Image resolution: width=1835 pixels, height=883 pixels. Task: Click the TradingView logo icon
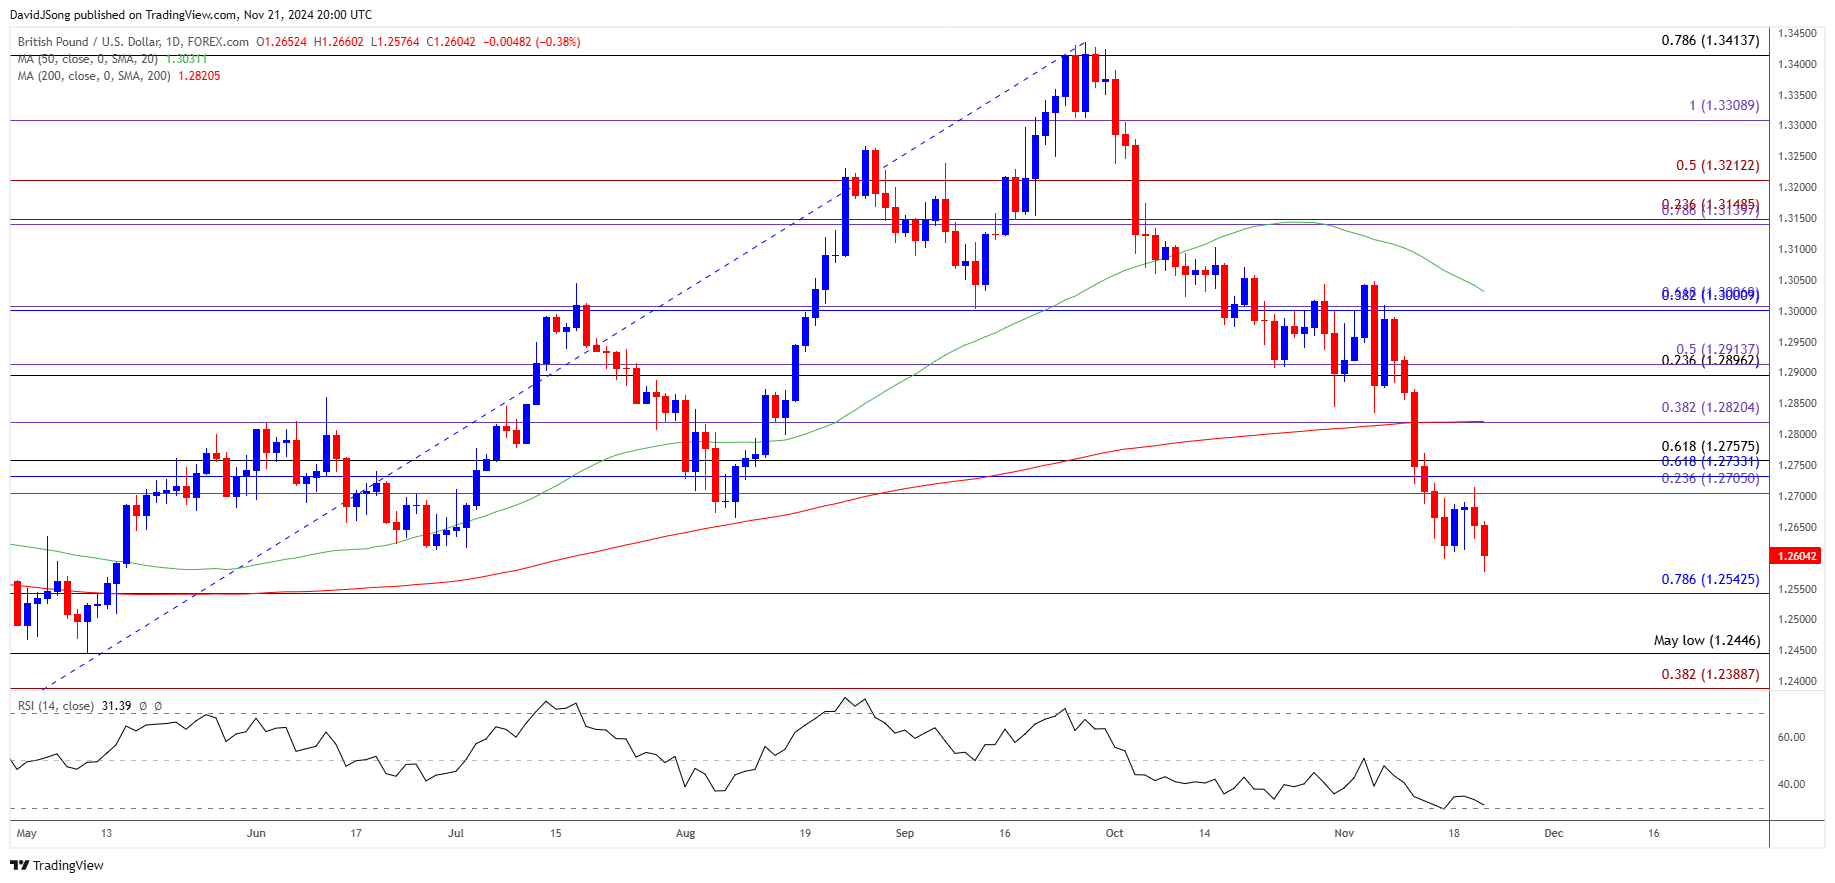[x=20, y=866]
